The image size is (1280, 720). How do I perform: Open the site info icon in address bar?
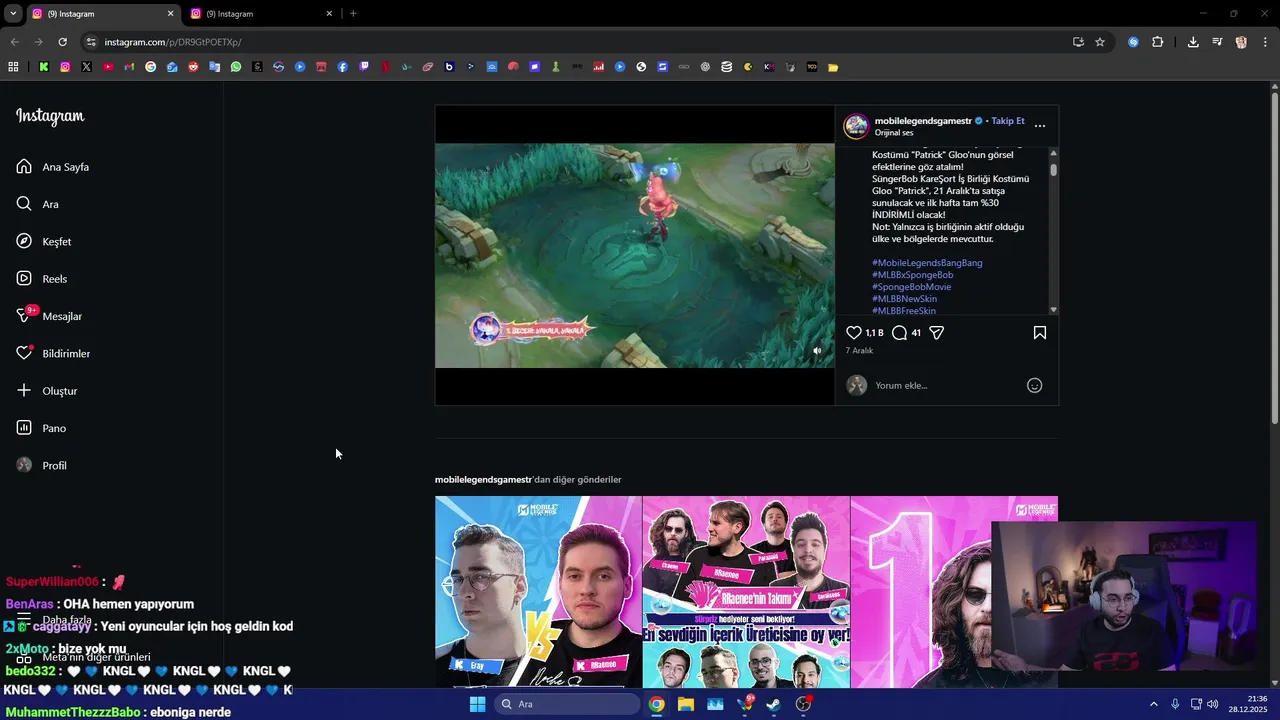point(91,42)
